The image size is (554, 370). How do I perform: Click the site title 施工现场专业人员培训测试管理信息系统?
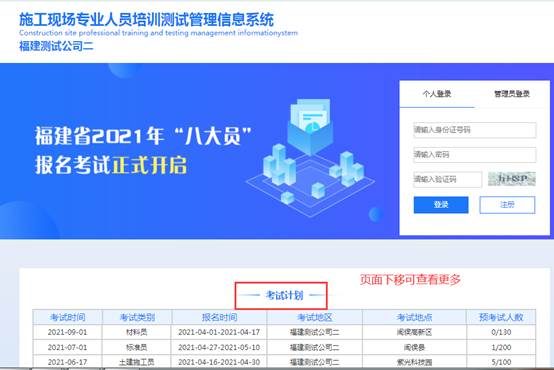point(146,19)
